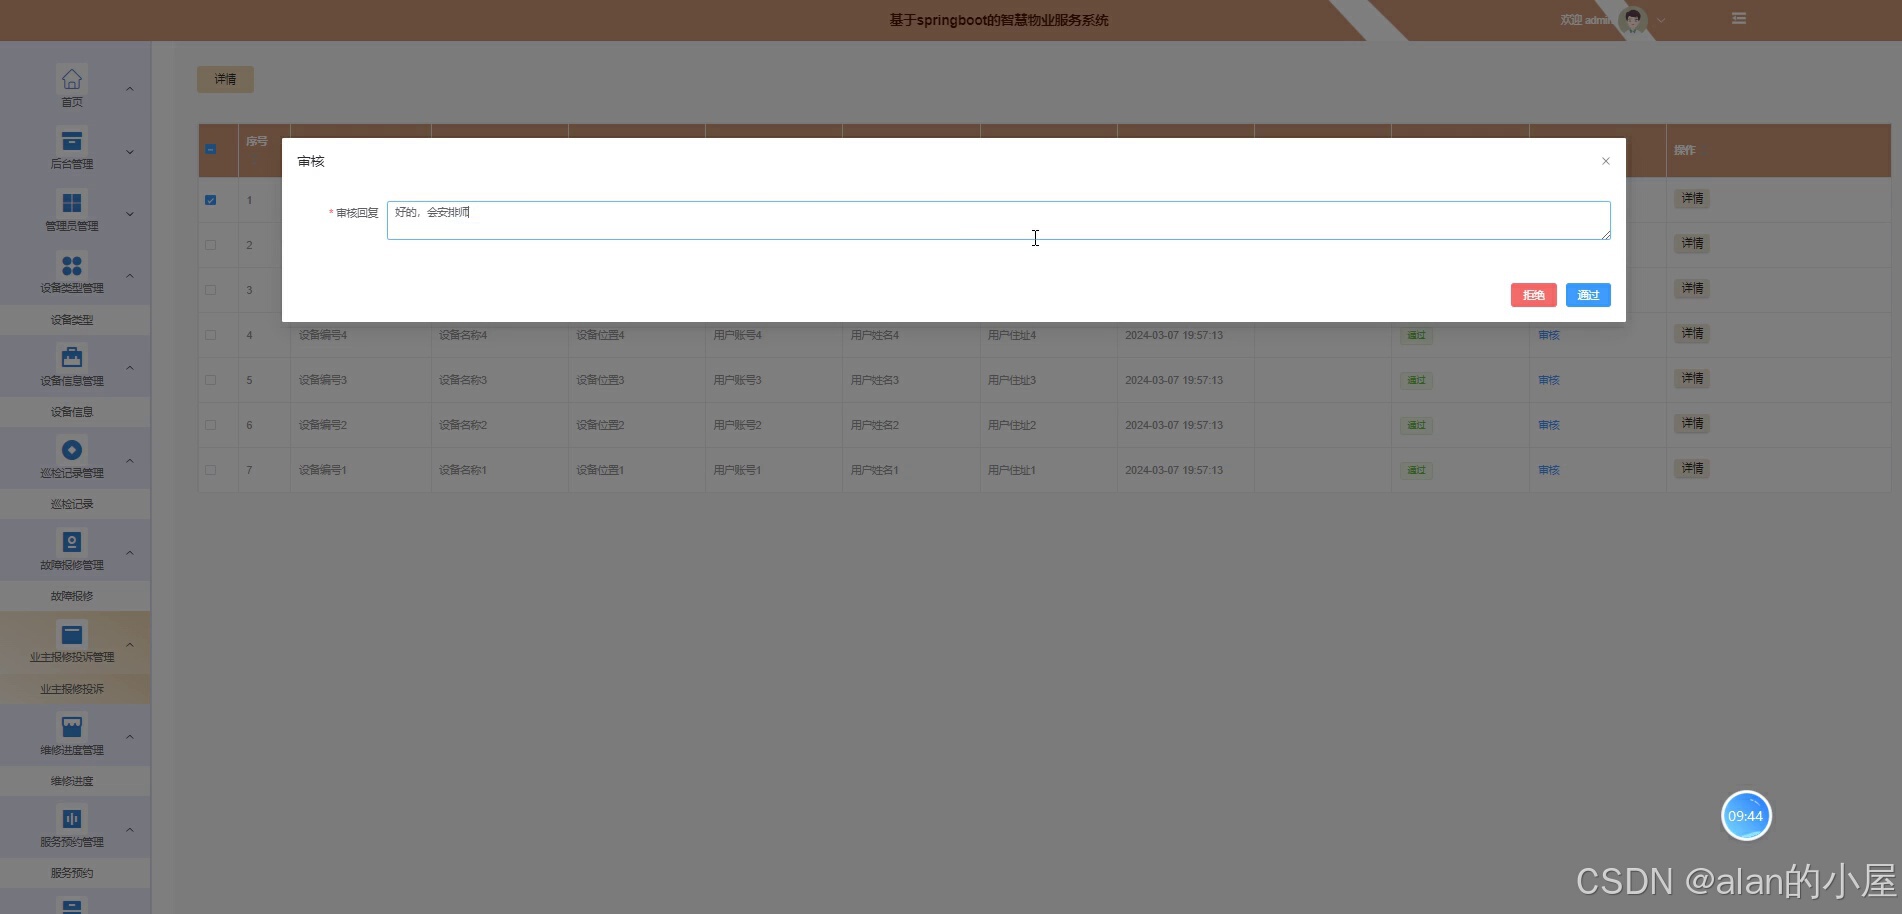
Task: Collapse the 设备信息管理 chevron
Action: [129, 368]
